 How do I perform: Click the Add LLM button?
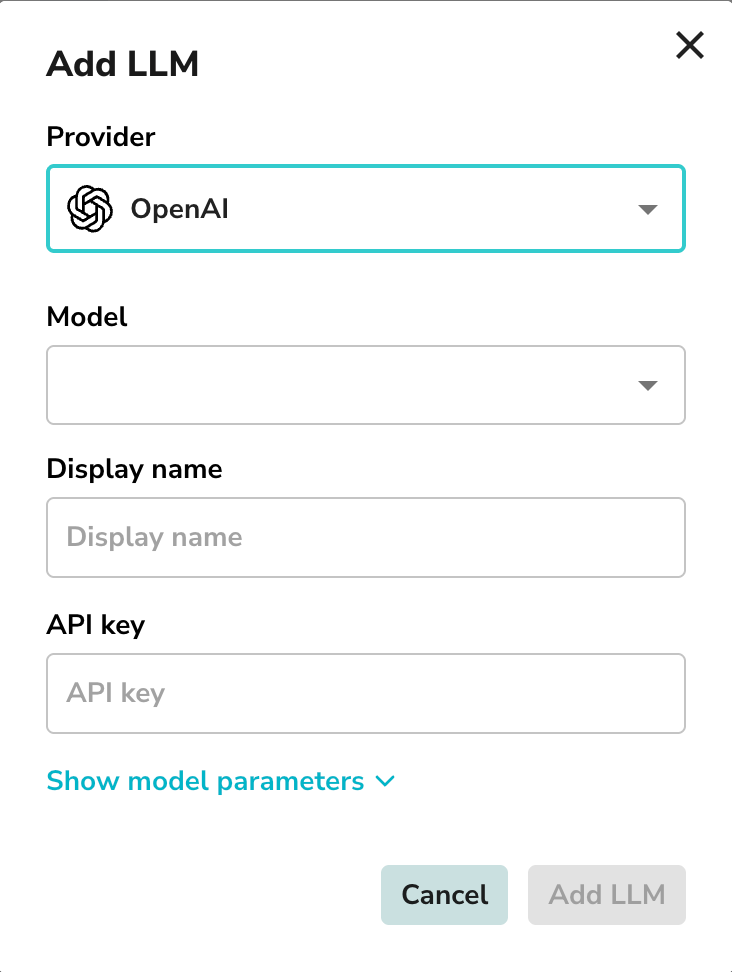(x=606, y=895)
